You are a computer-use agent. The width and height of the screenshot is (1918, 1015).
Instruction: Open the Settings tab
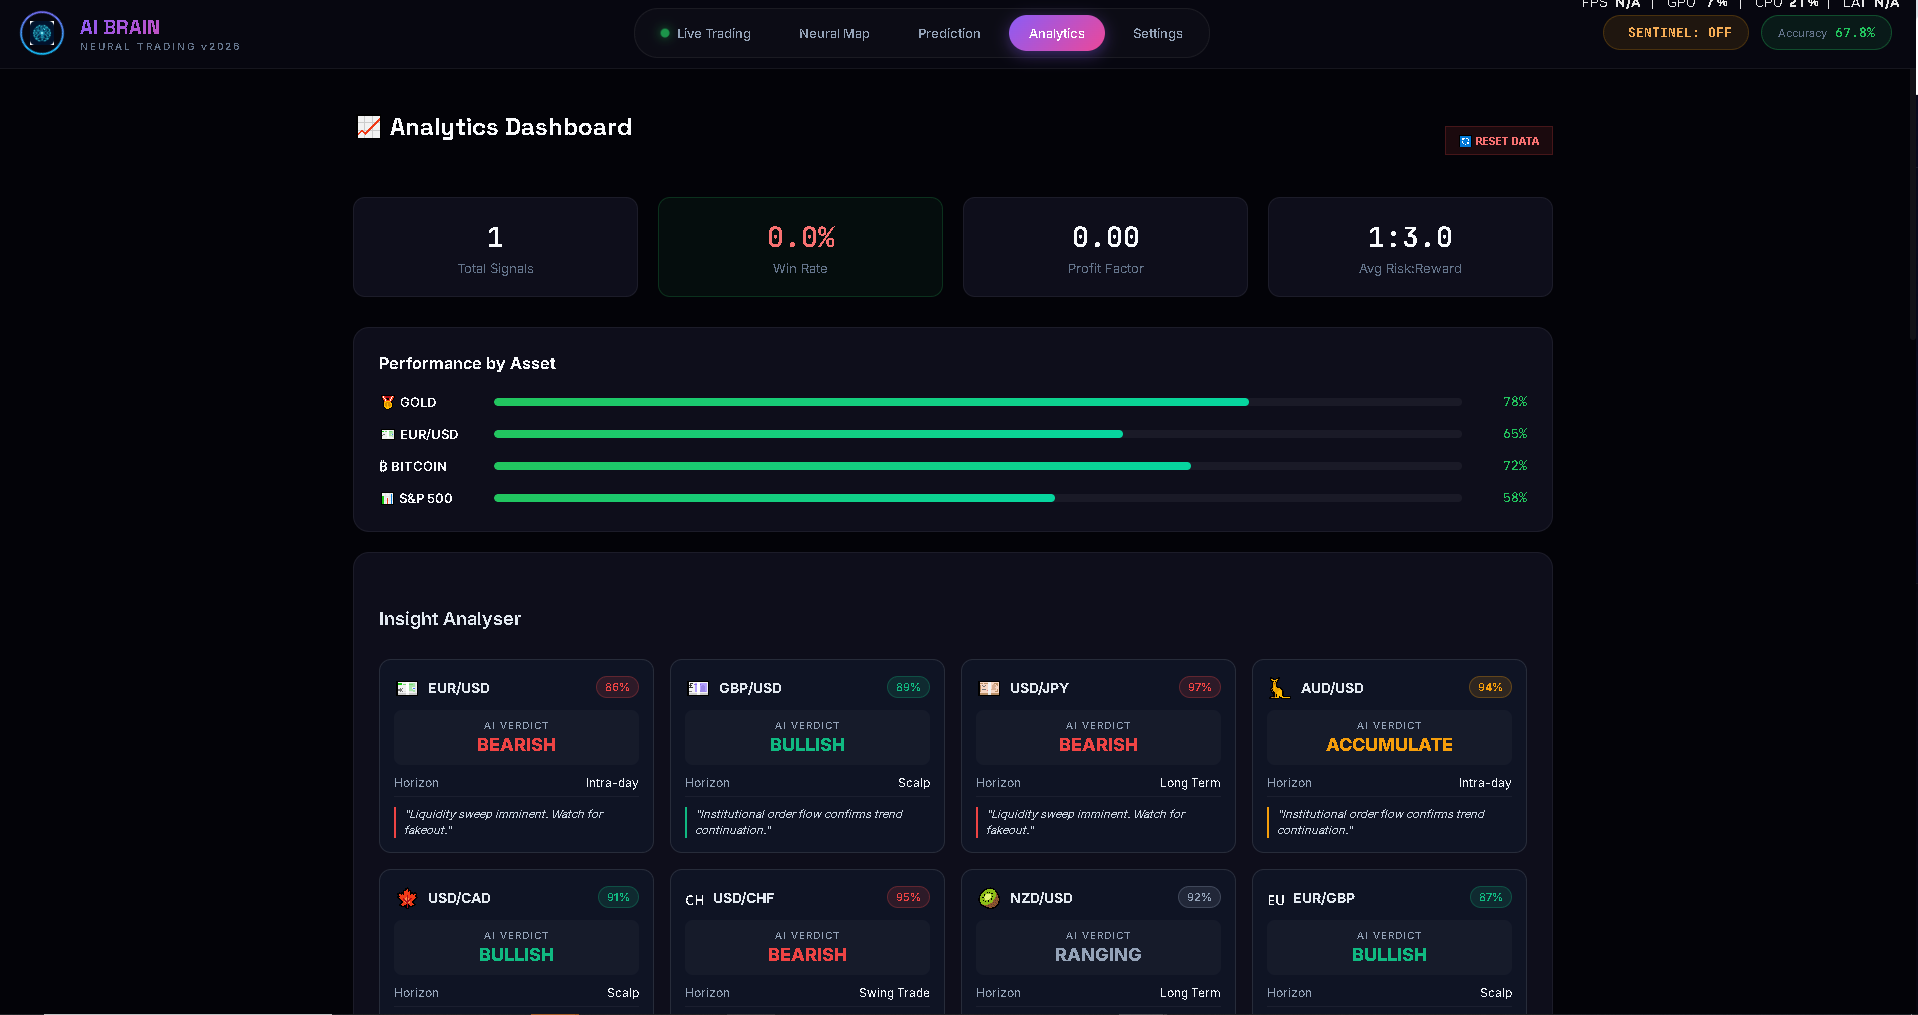[1157, 33]
